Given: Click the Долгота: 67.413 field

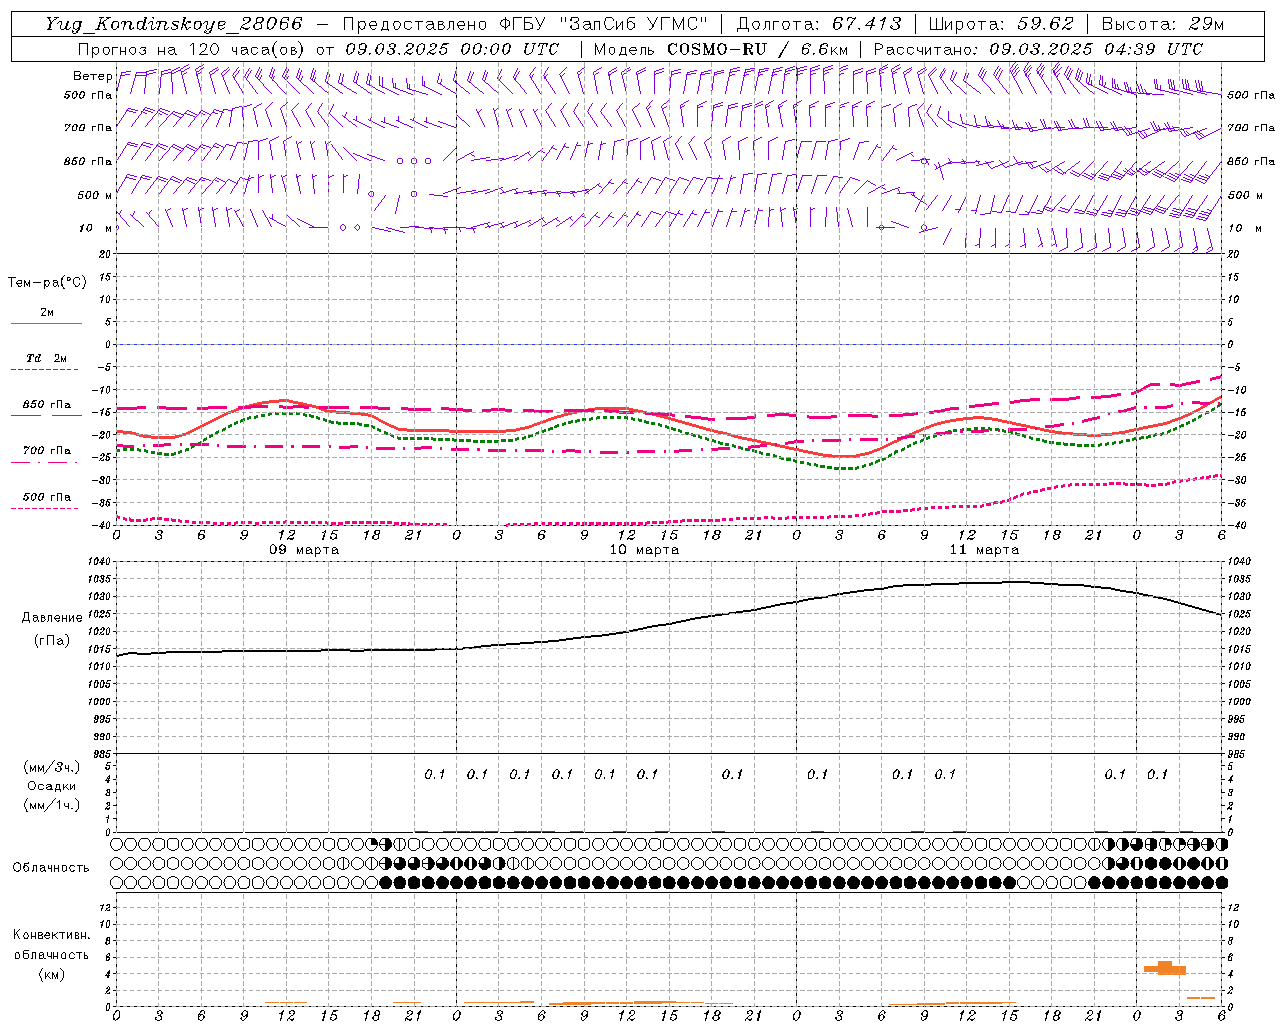Looking at the screenshot, I should [819, 24].
